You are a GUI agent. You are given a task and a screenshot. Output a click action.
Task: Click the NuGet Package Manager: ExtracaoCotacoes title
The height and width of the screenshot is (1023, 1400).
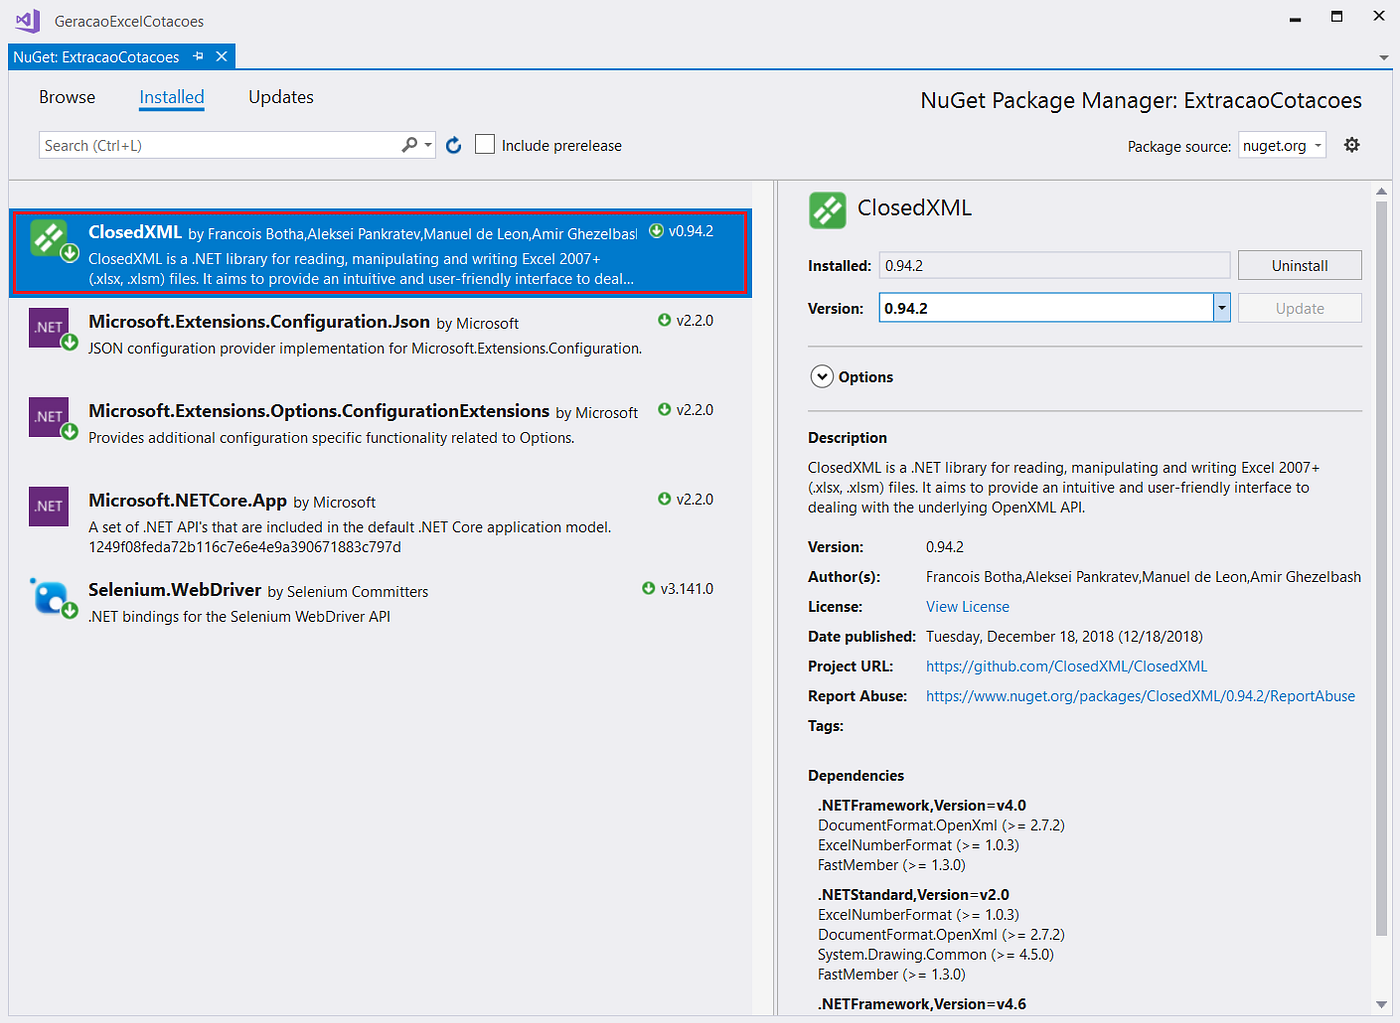click(1141, 100)
